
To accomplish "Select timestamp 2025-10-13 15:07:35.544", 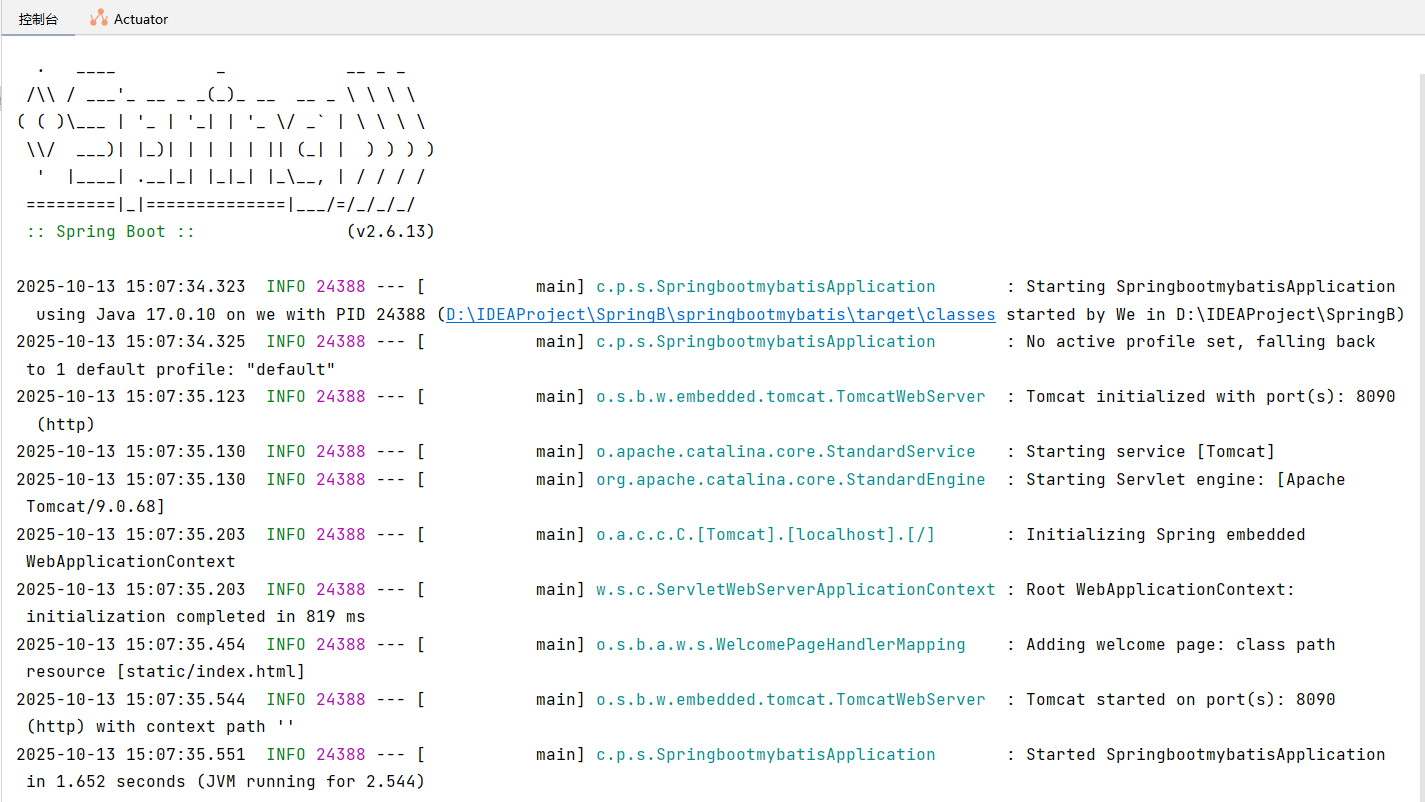I will 131,699.
